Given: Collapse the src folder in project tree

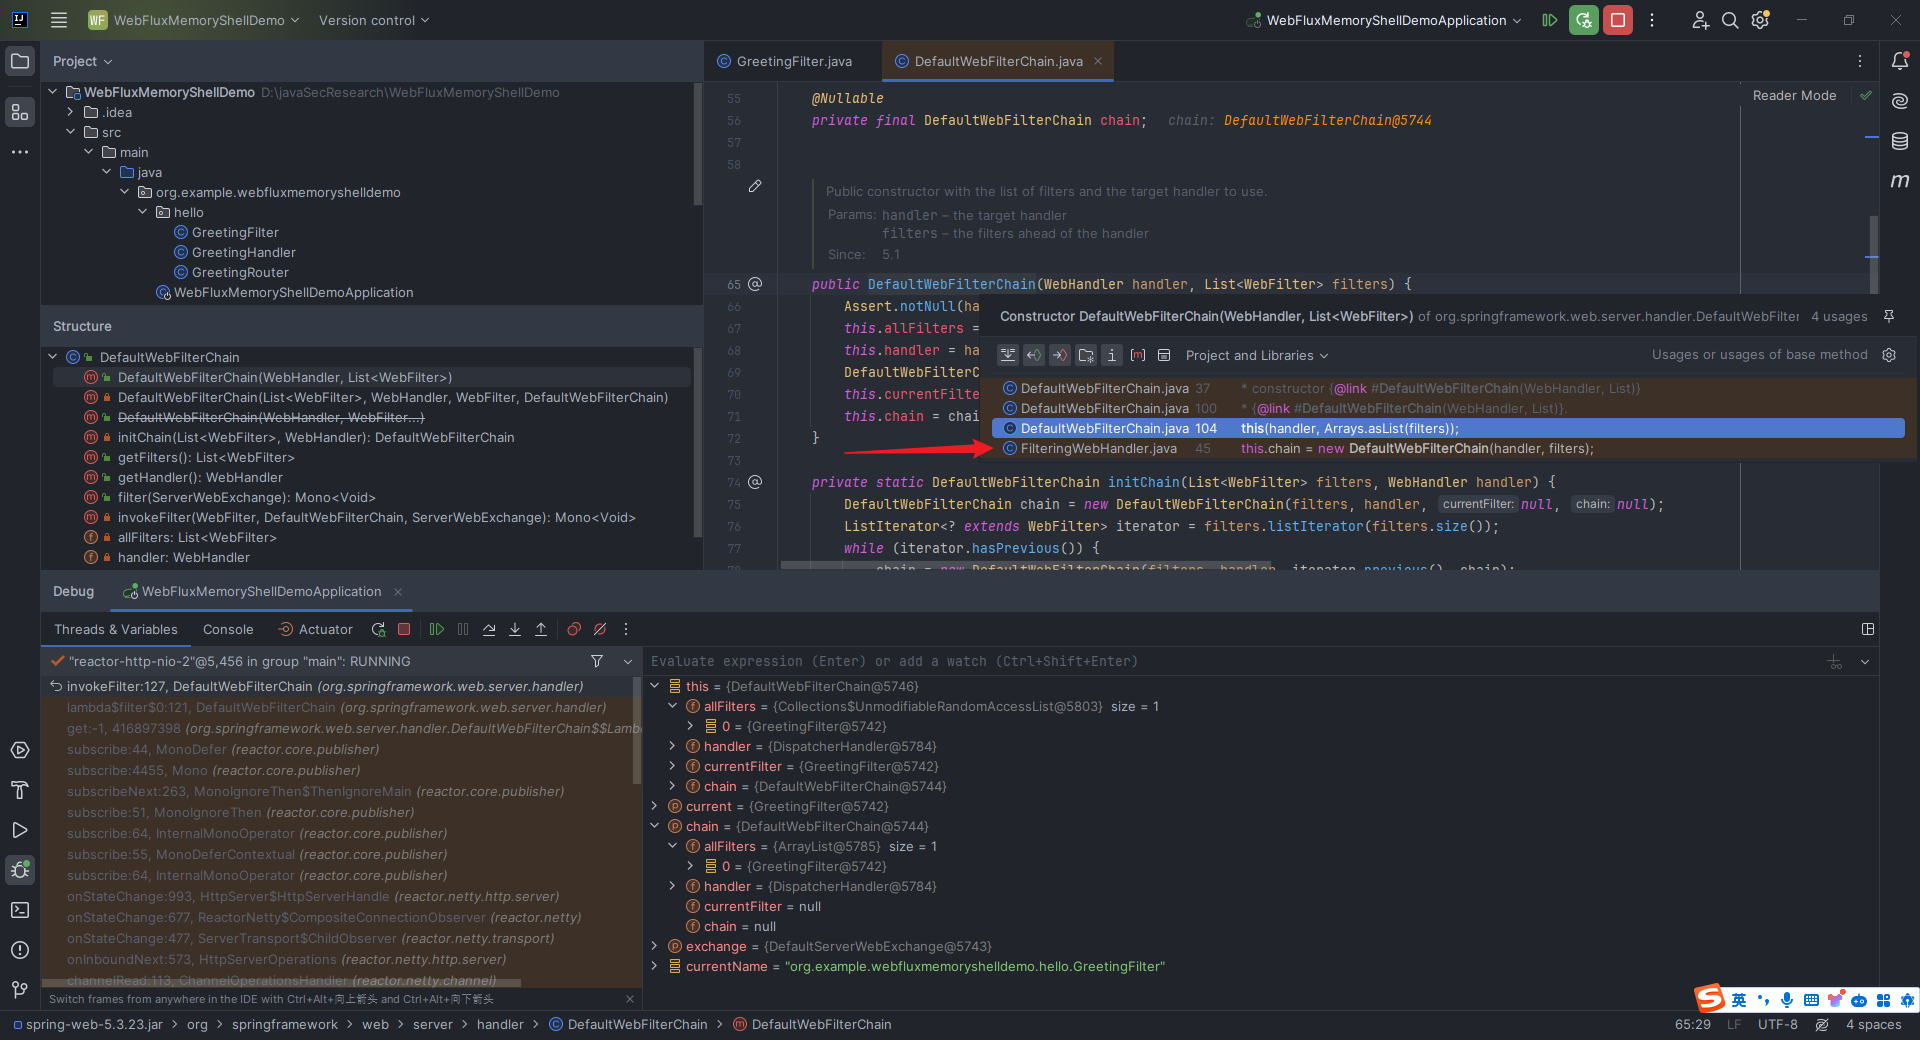Looking at the screenshot, I should click(x=71, y=132).
